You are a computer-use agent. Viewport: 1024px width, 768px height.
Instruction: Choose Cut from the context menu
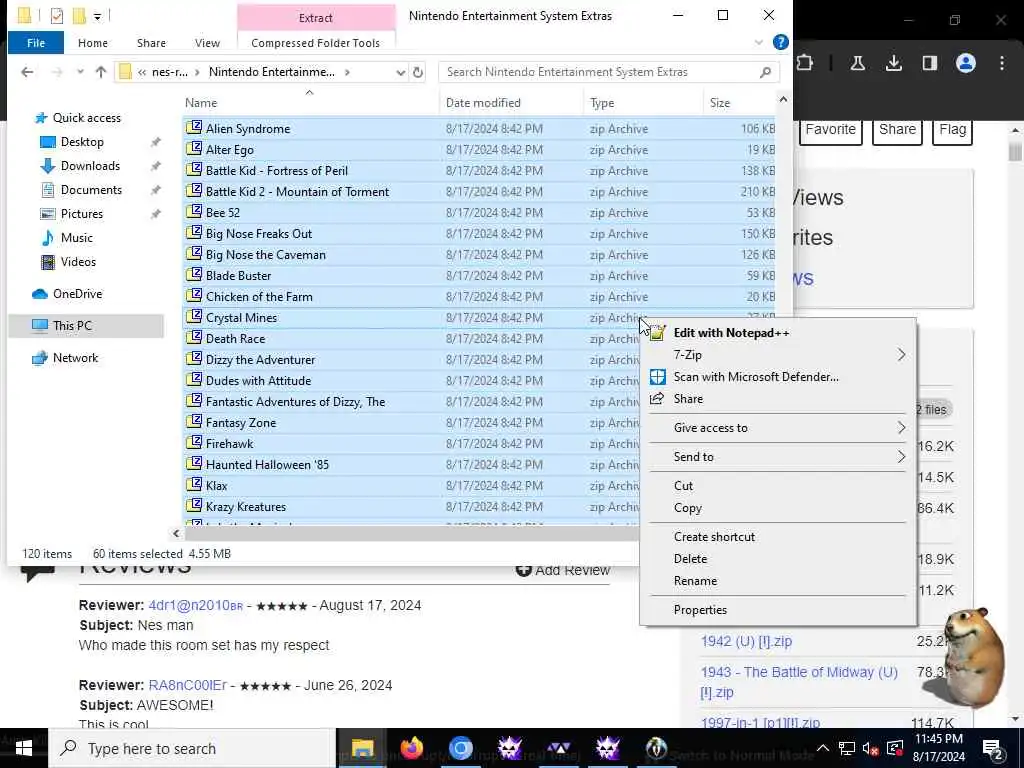[778, 486]
